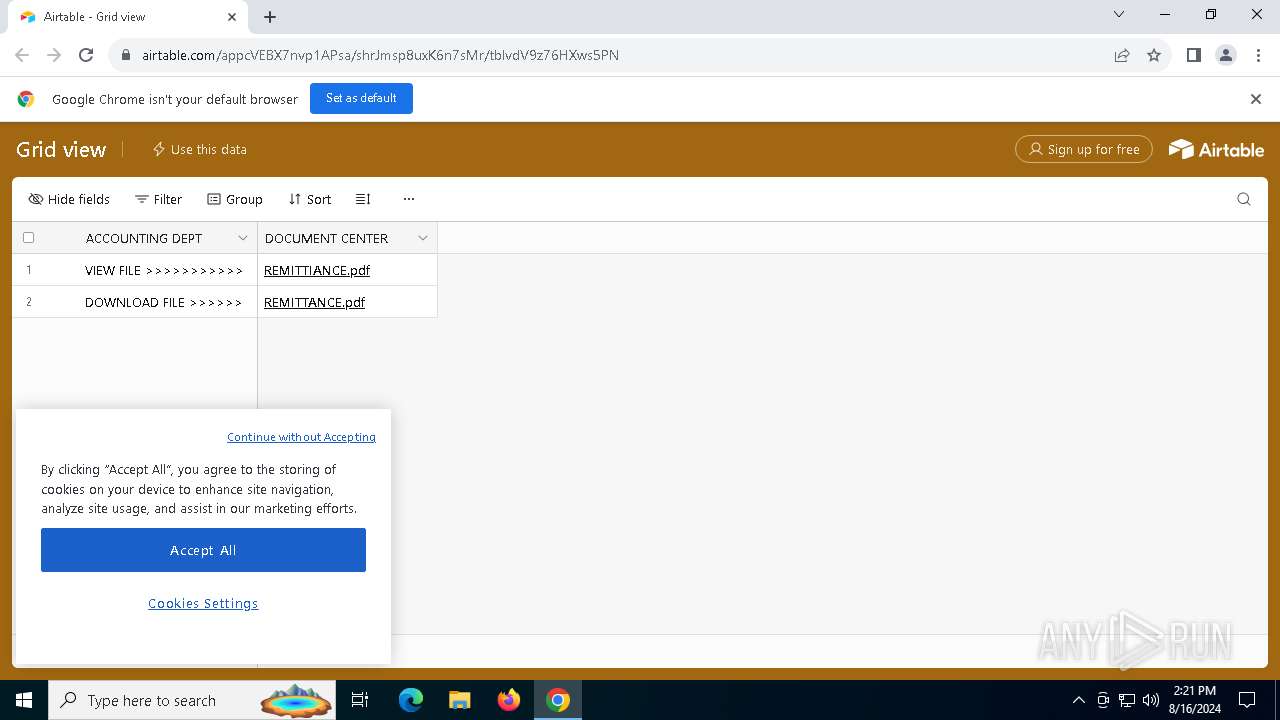
Task: Open the Windows Start menu
Action: (x=24, y=700)
